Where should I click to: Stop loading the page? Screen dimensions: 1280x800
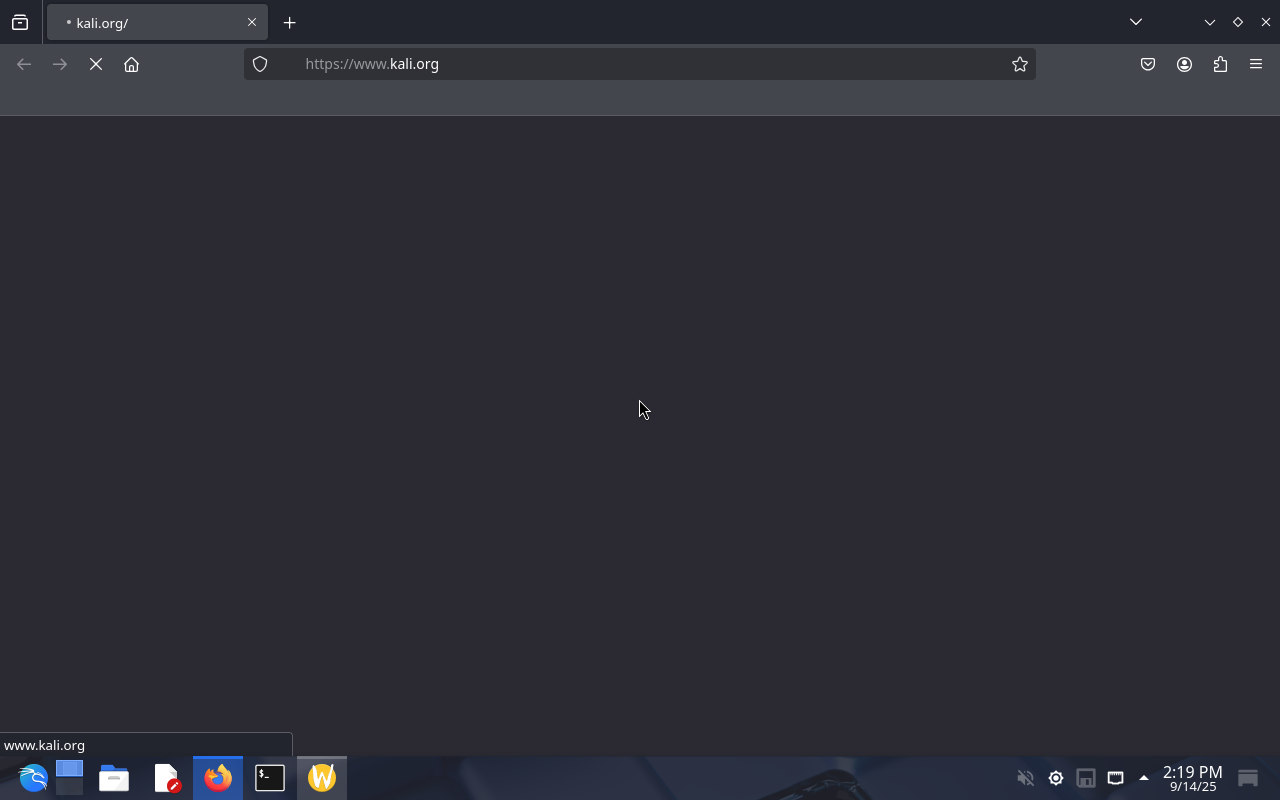[x=96, y=64]
